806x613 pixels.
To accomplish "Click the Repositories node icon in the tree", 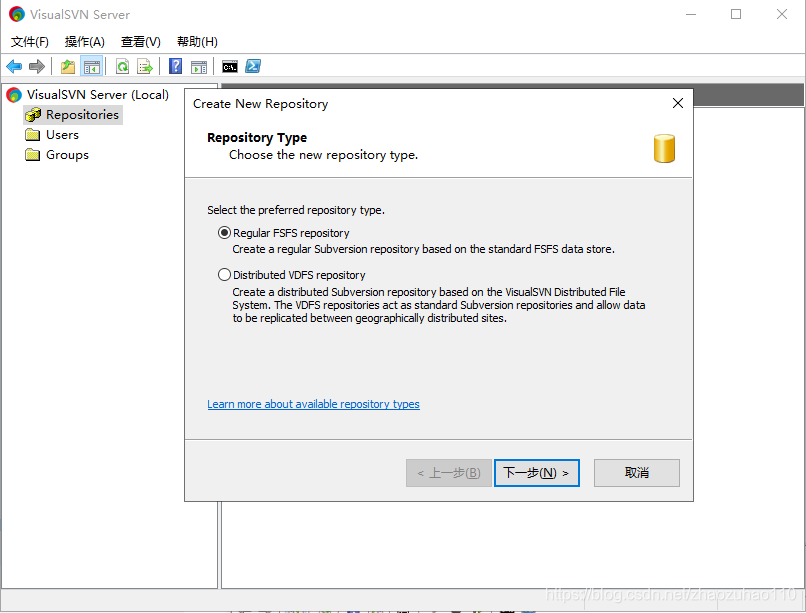I will [x=33, y=115].
